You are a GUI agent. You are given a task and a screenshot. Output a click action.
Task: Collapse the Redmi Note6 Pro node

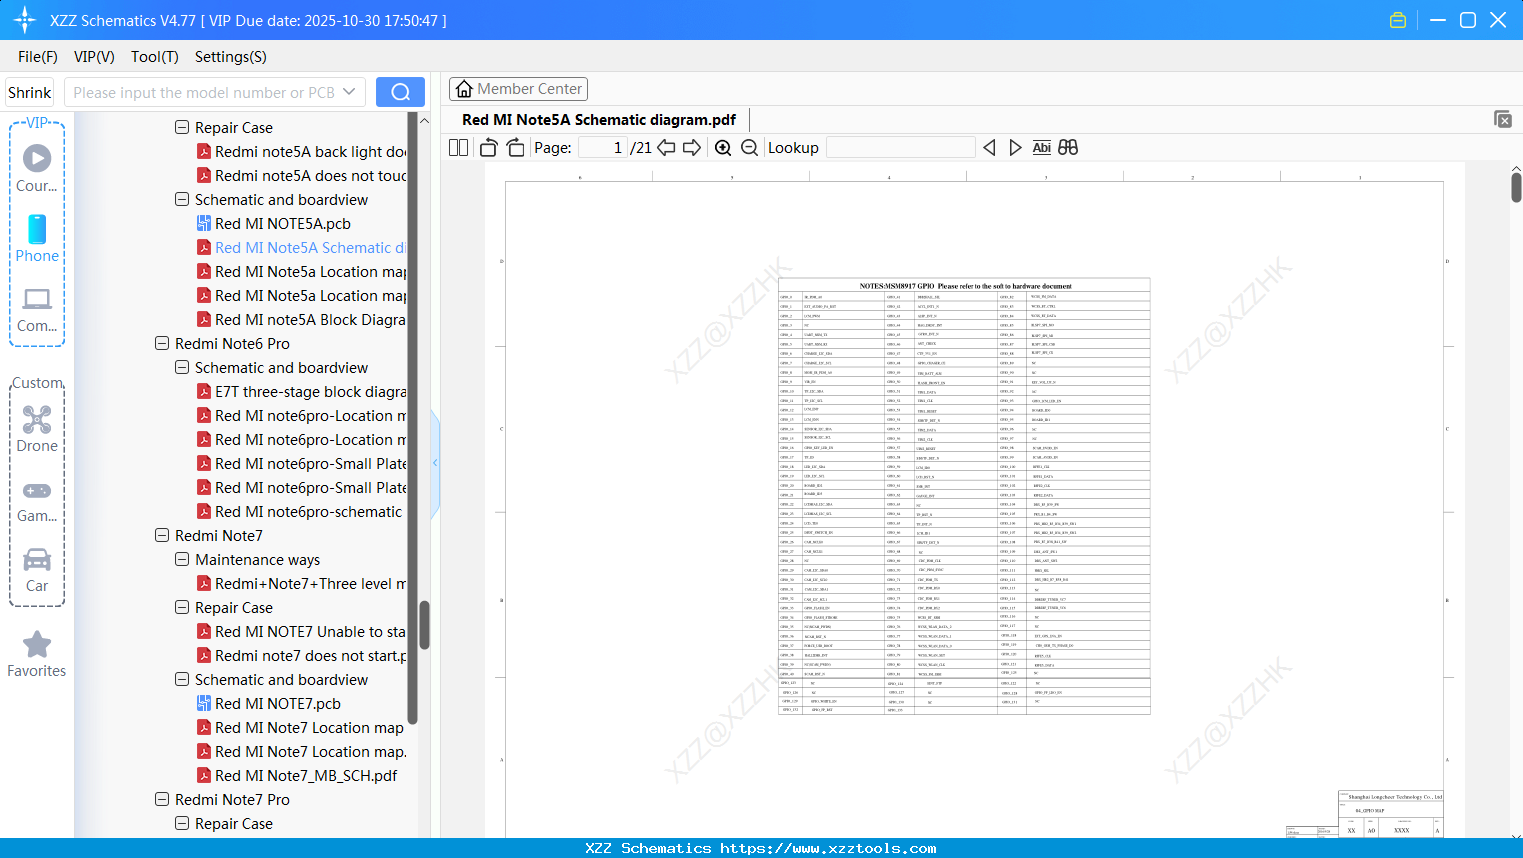162,343
